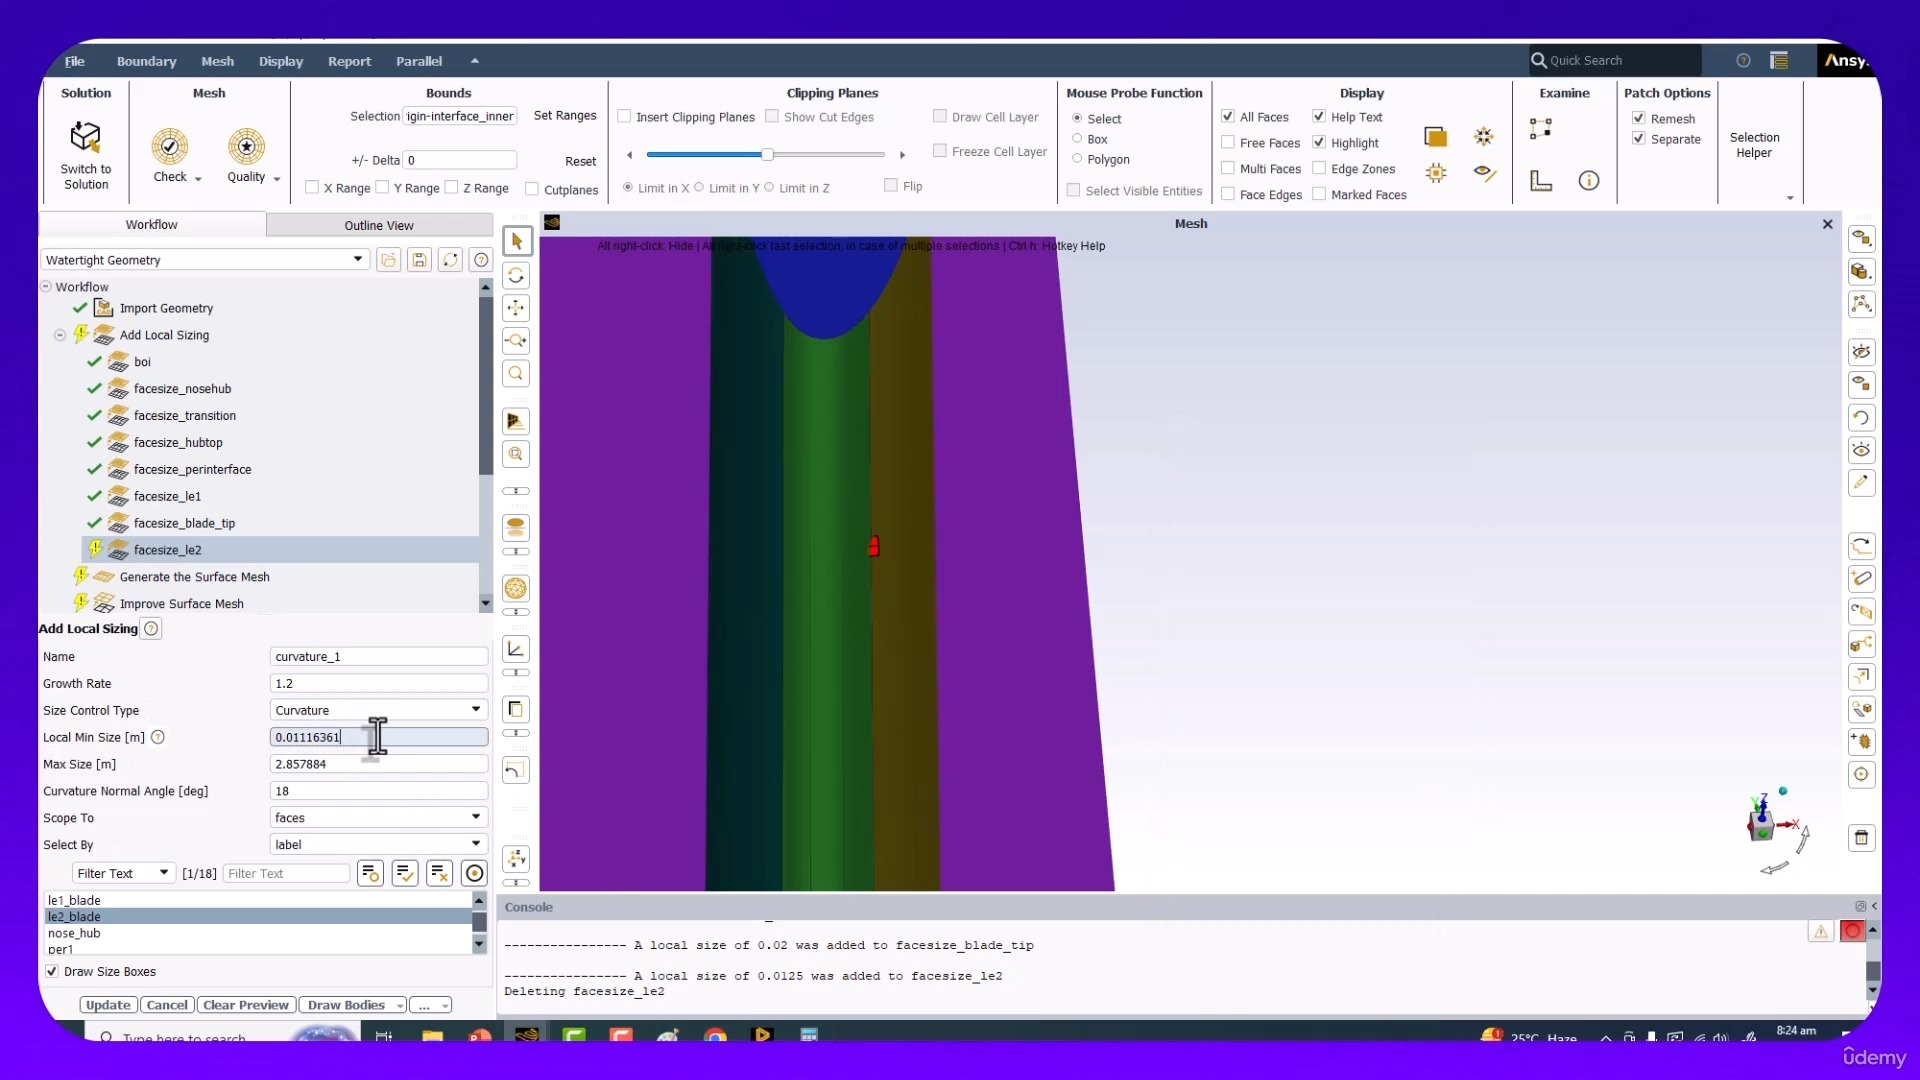The image size is (1920, 1080).
Task: Click the Switch to Solution icon
Action: click(86, 138)
